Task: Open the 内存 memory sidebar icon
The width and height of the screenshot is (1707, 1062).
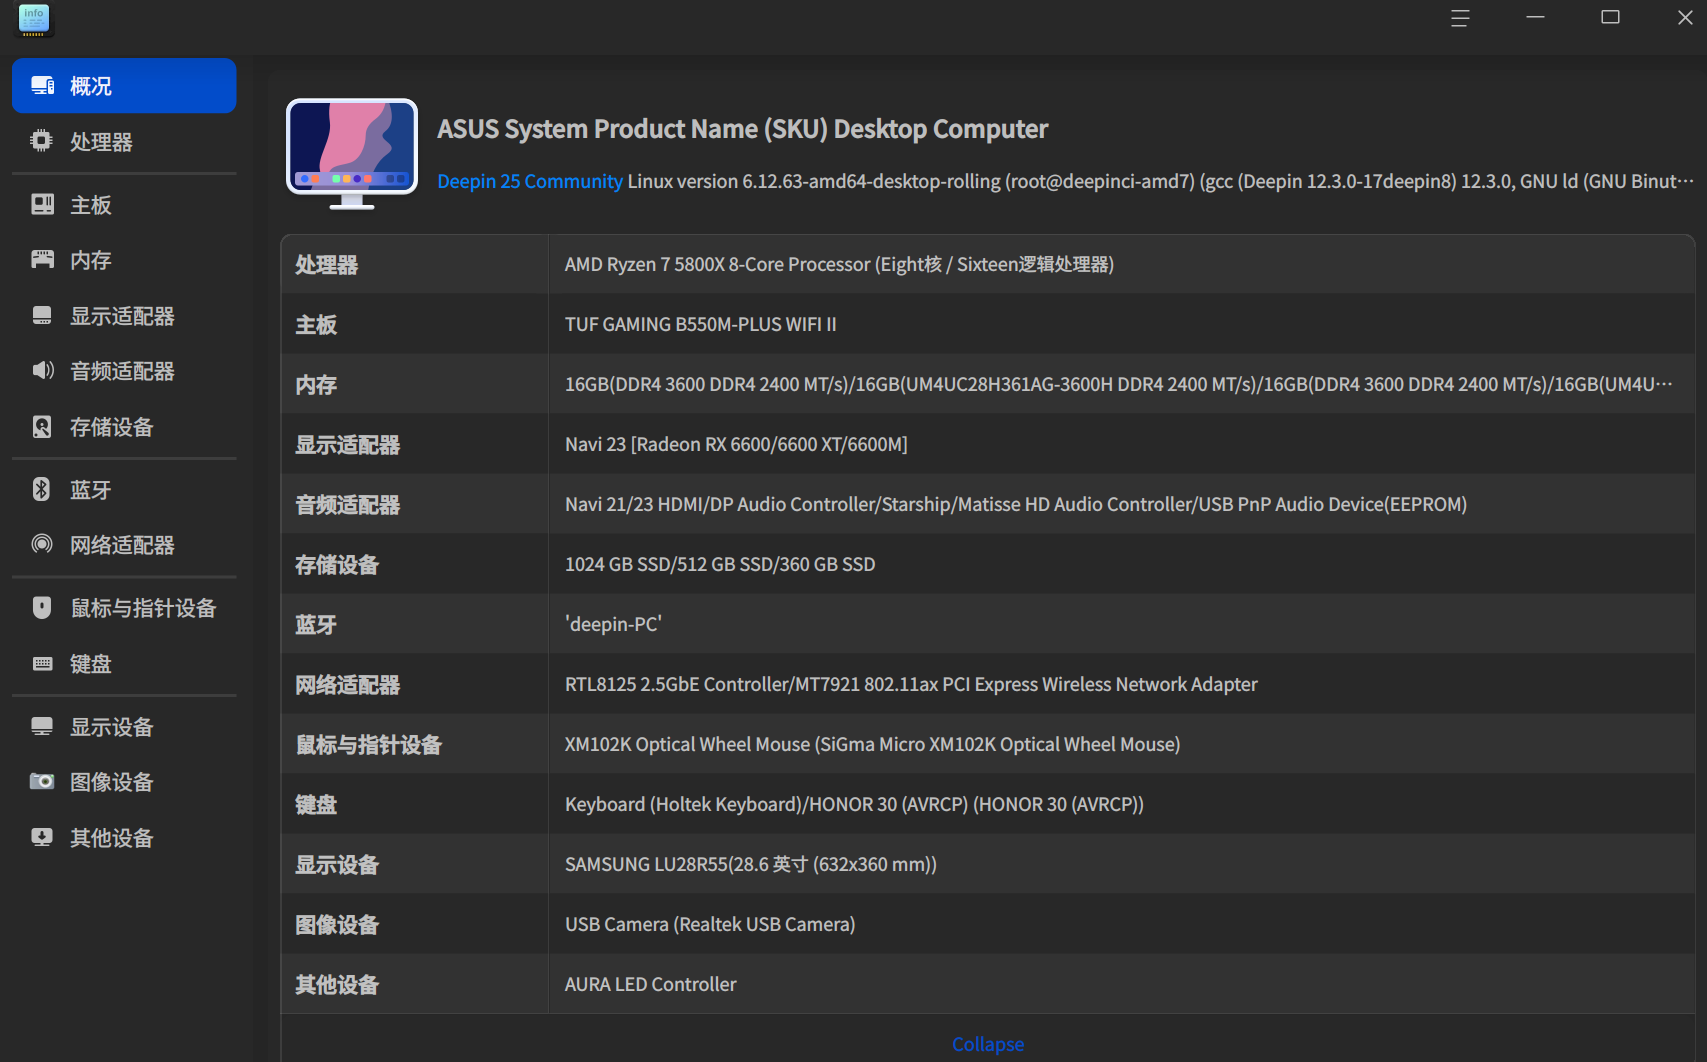Action: pos(42,260)
